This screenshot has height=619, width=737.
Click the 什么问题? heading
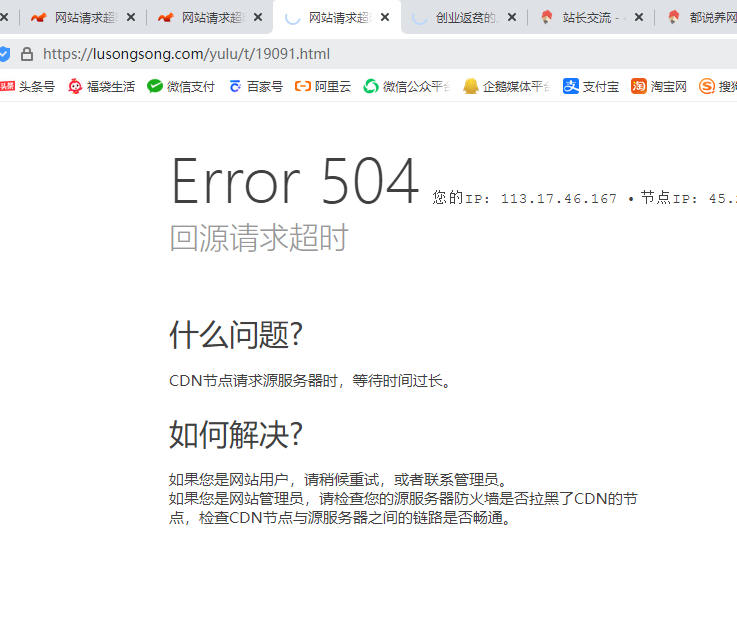pos(236,335)
